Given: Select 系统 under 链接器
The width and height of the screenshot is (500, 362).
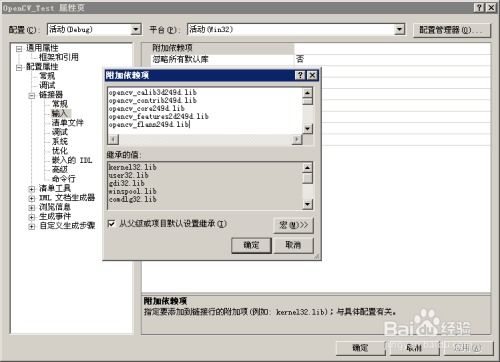Looking at the screenshot, I should coord(60,141).
